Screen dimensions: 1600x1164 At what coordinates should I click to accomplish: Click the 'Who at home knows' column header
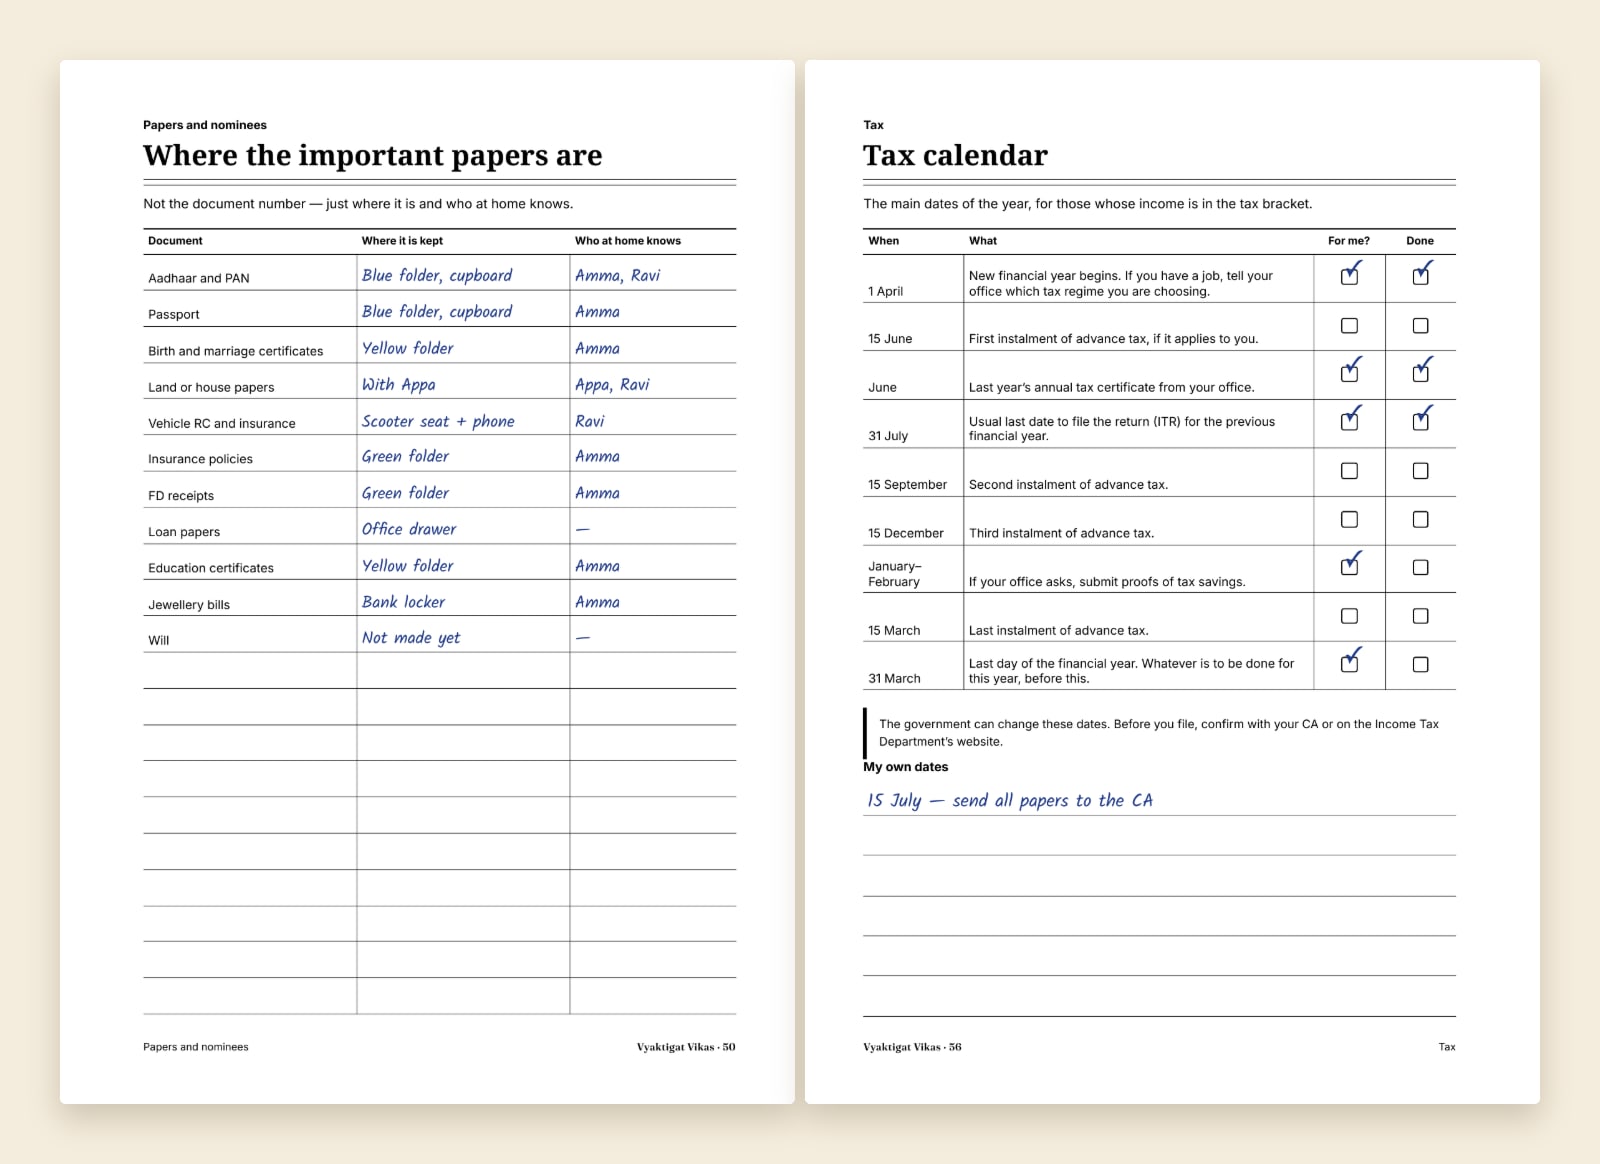(x=628, y=241)
